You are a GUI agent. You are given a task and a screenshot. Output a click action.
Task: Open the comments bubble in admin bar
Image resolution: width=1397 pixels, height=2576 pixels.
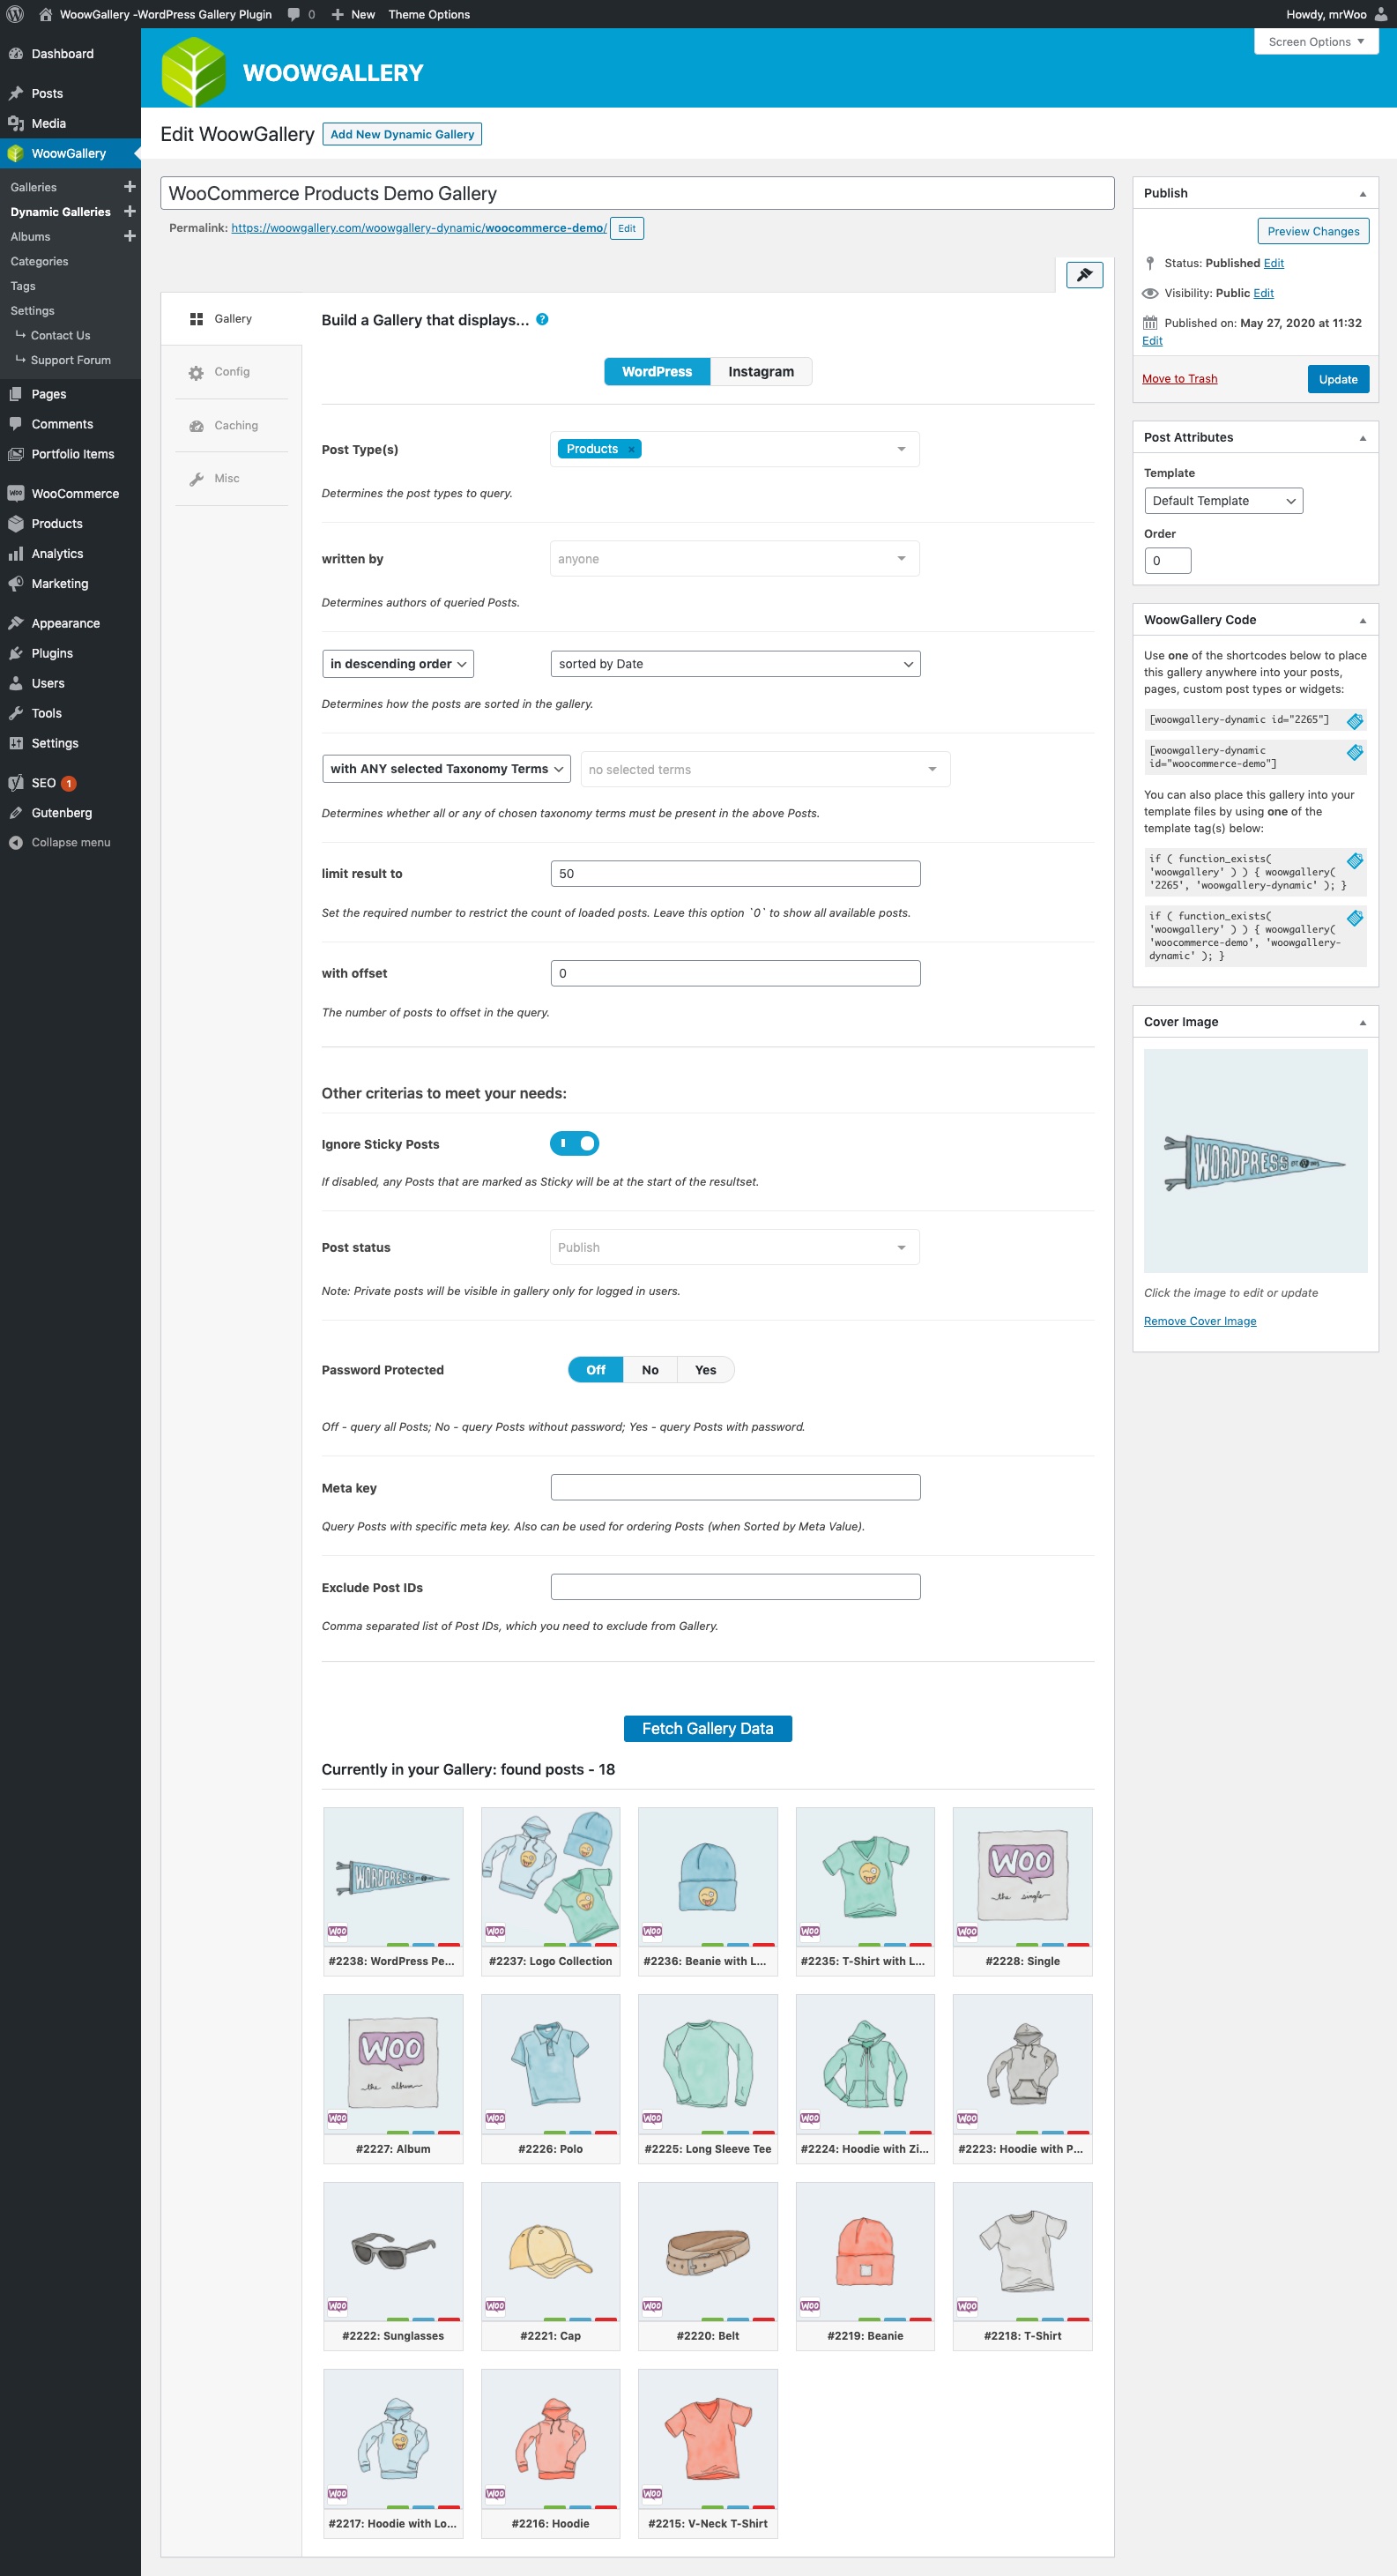[x=301, y=14]
